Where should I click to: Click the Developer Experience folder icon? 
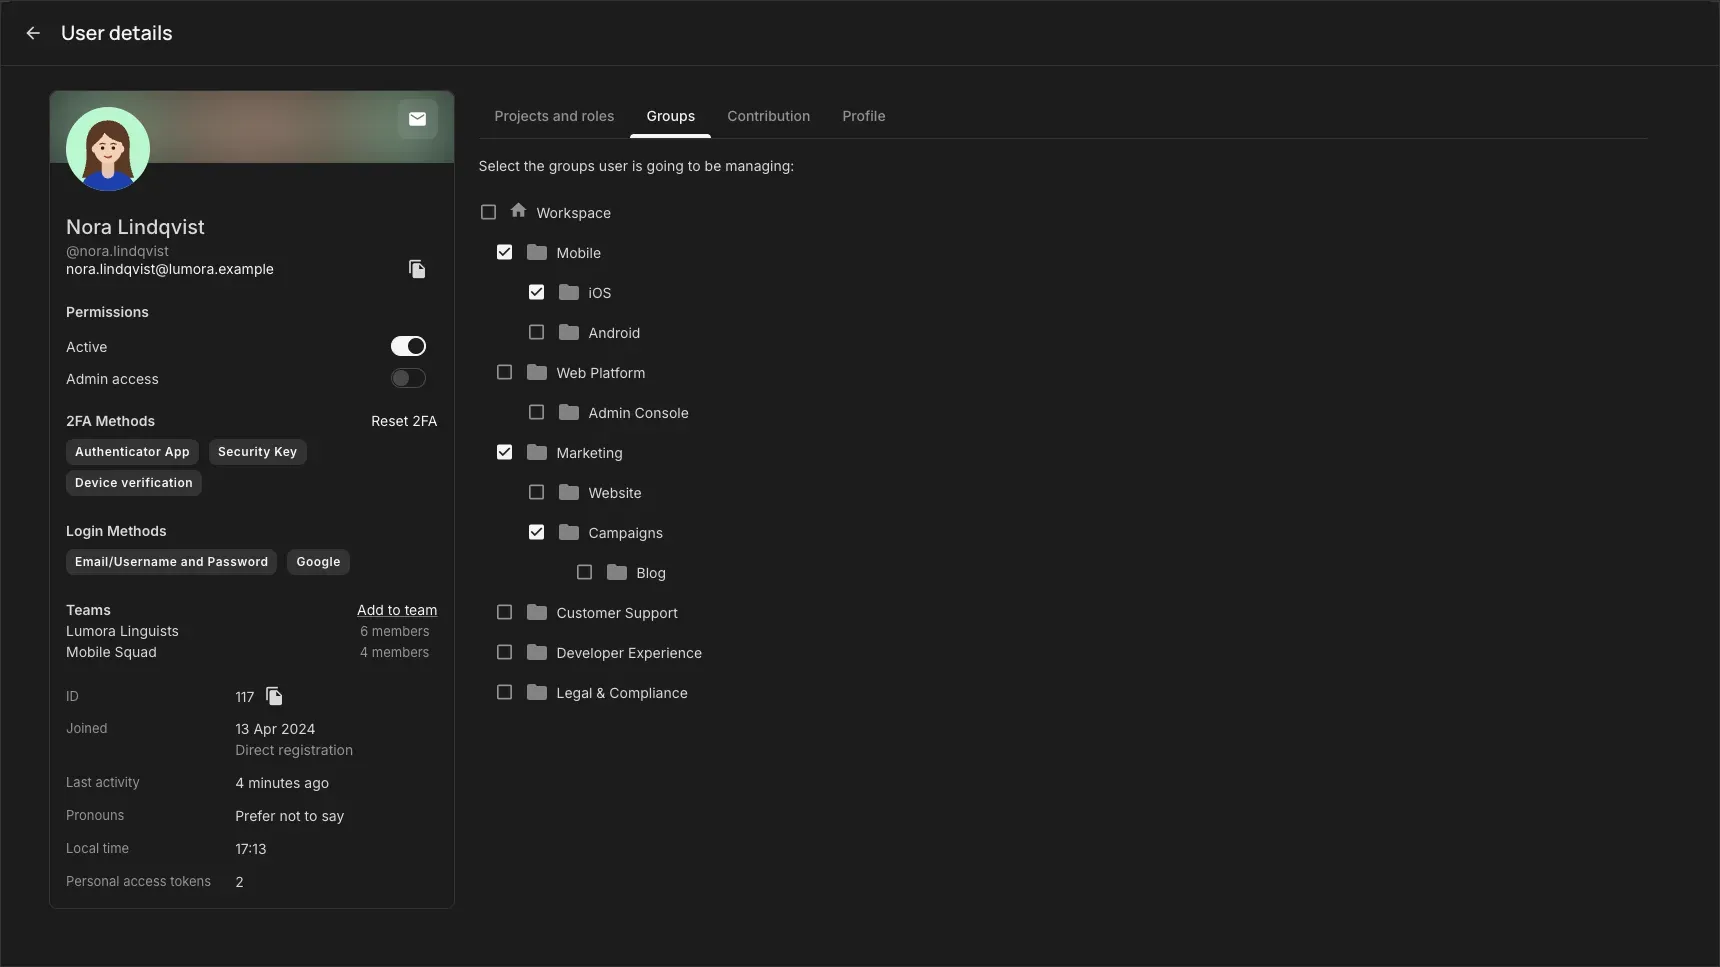pos(537,652)
